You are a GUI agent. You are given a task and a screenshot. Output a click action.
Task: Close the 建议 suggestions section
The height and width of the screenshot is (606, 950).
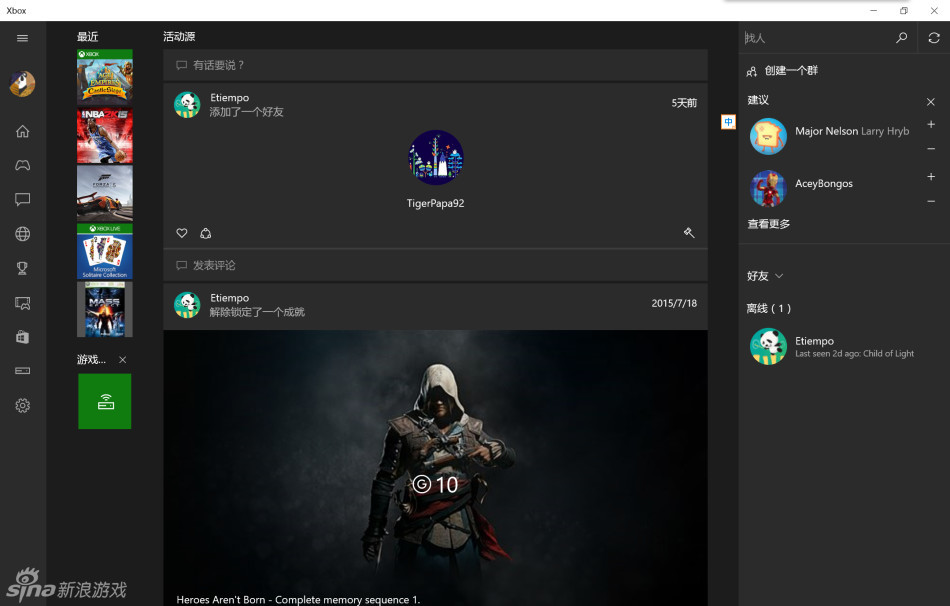[931, 102]
